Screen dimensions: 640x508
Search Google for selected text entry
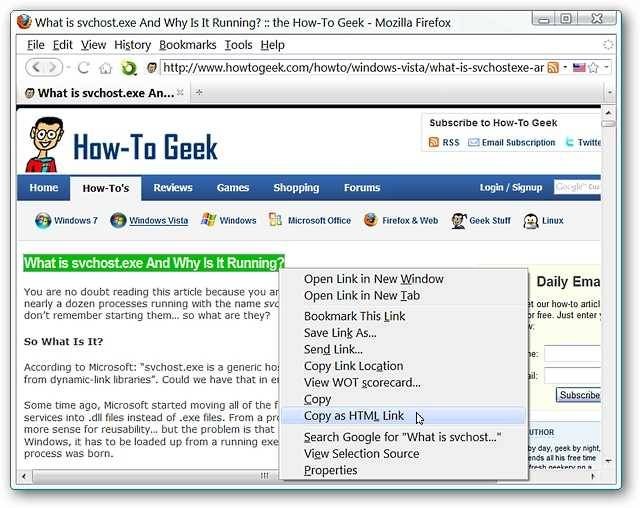(x=404, y=437)
